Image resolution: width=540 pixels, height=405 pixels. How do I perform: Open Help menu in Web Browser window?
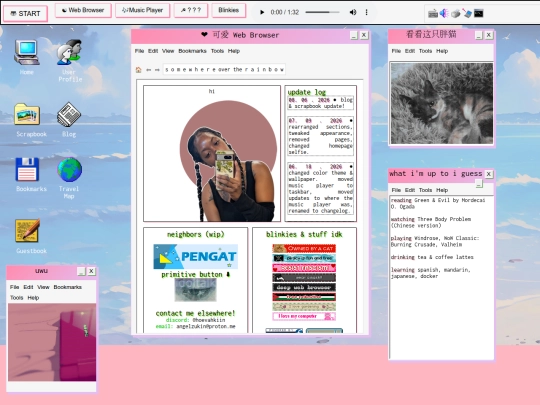pyautogui.click(x=234, y=51)
